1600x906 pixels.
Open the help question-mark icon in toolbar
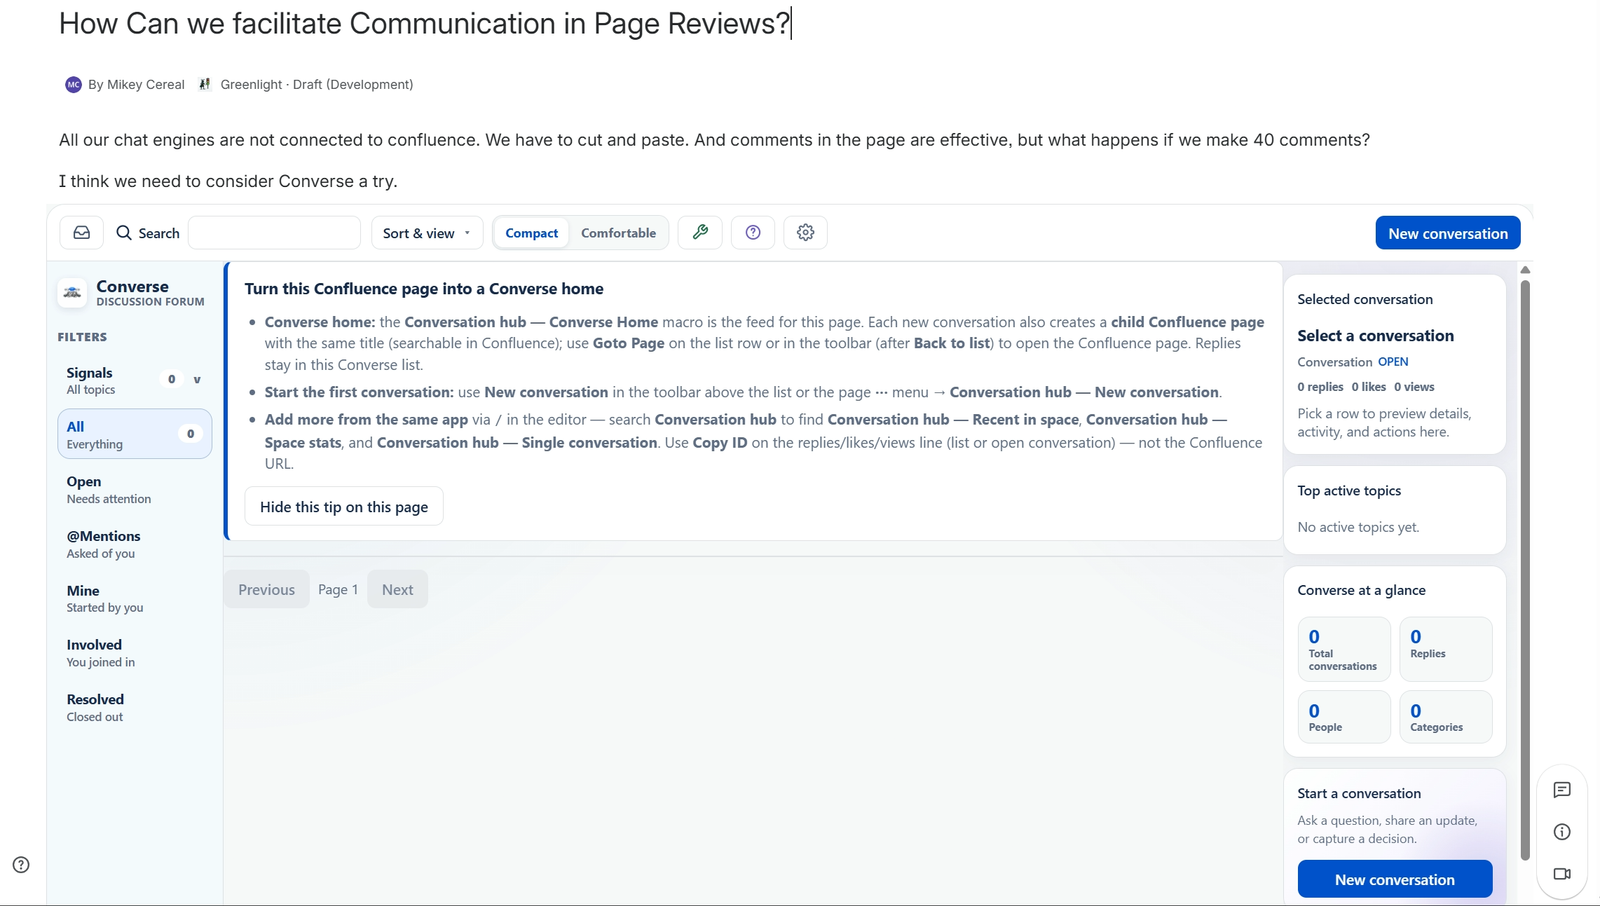(x=753, y=233)
